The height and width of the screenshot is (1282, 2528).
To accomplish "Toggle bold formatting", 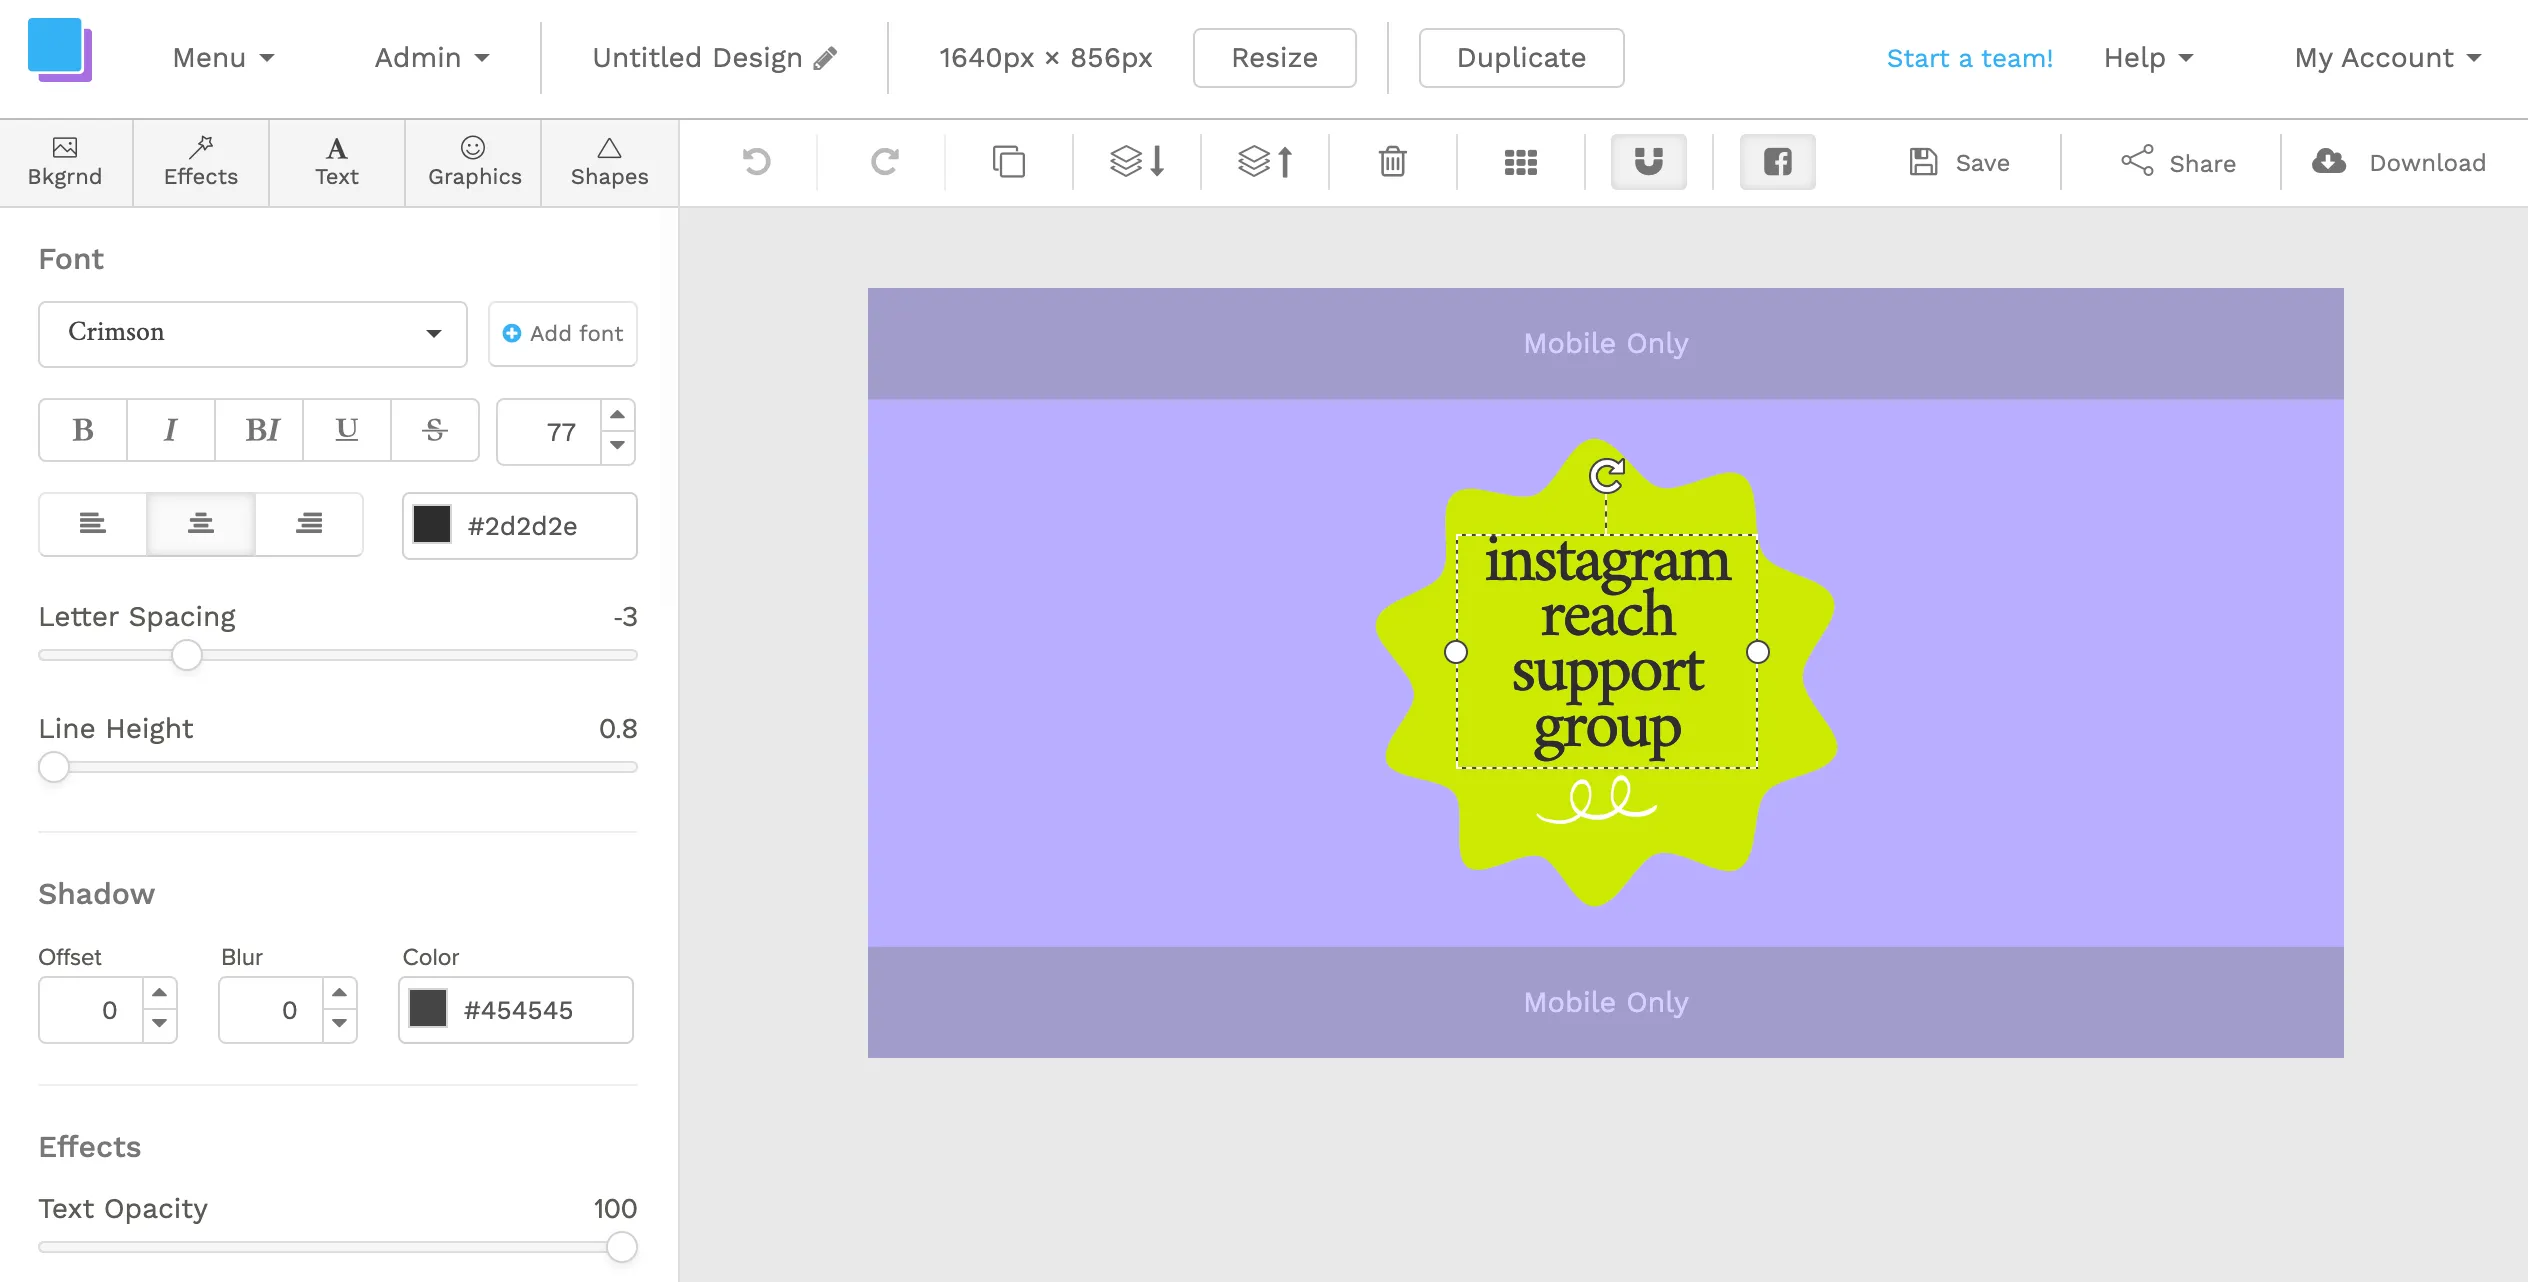I will coord(83,430).
